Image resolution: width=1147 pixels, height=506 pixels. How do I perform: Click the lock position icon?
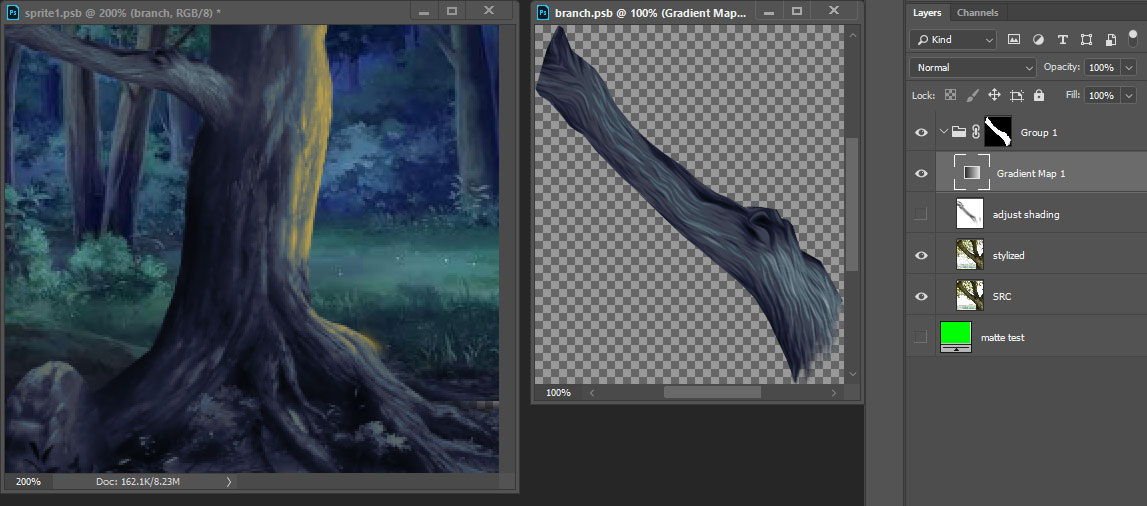point(994,95)
